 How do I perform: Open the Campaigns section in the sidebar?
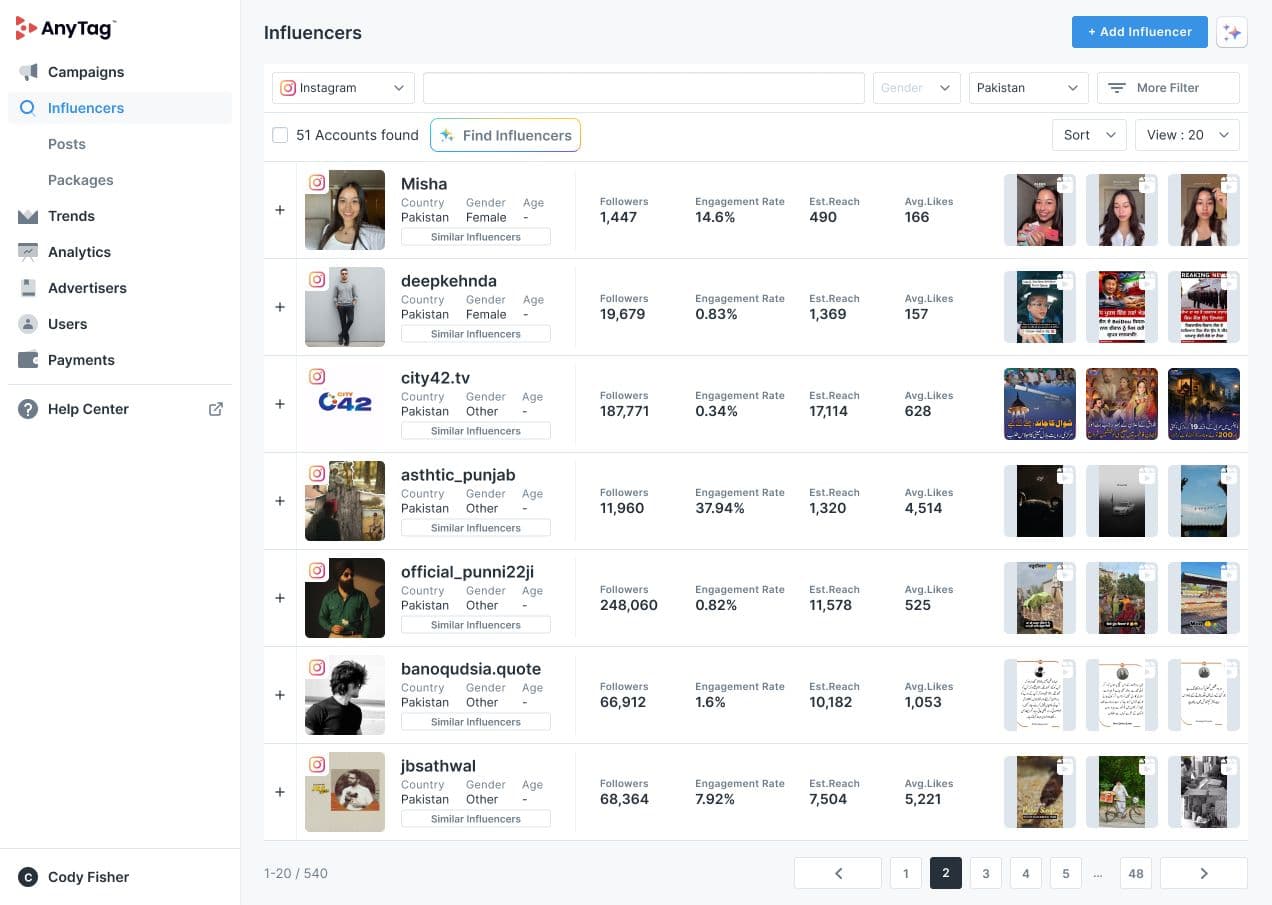tap(85, 72)
